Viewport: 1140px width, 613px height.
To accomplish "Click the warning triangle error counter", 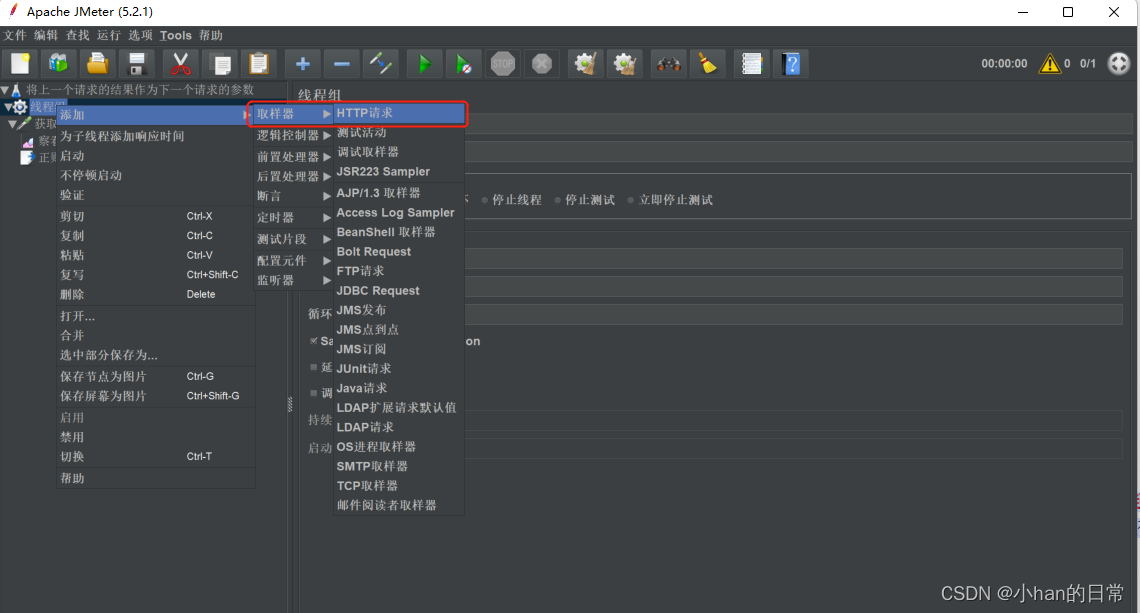I will point(1049,64).
